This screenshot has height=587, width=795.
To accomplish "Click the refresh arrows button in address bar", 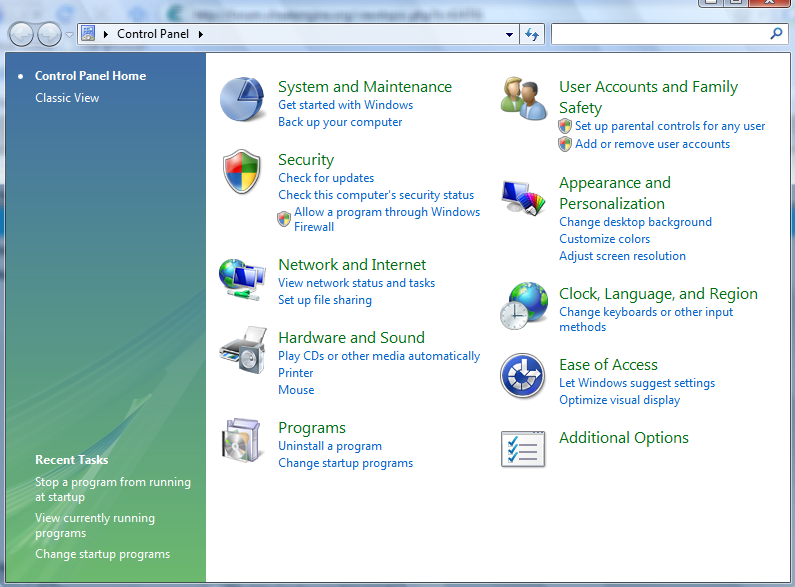I will pyautogui.click(x=532, y=34).
